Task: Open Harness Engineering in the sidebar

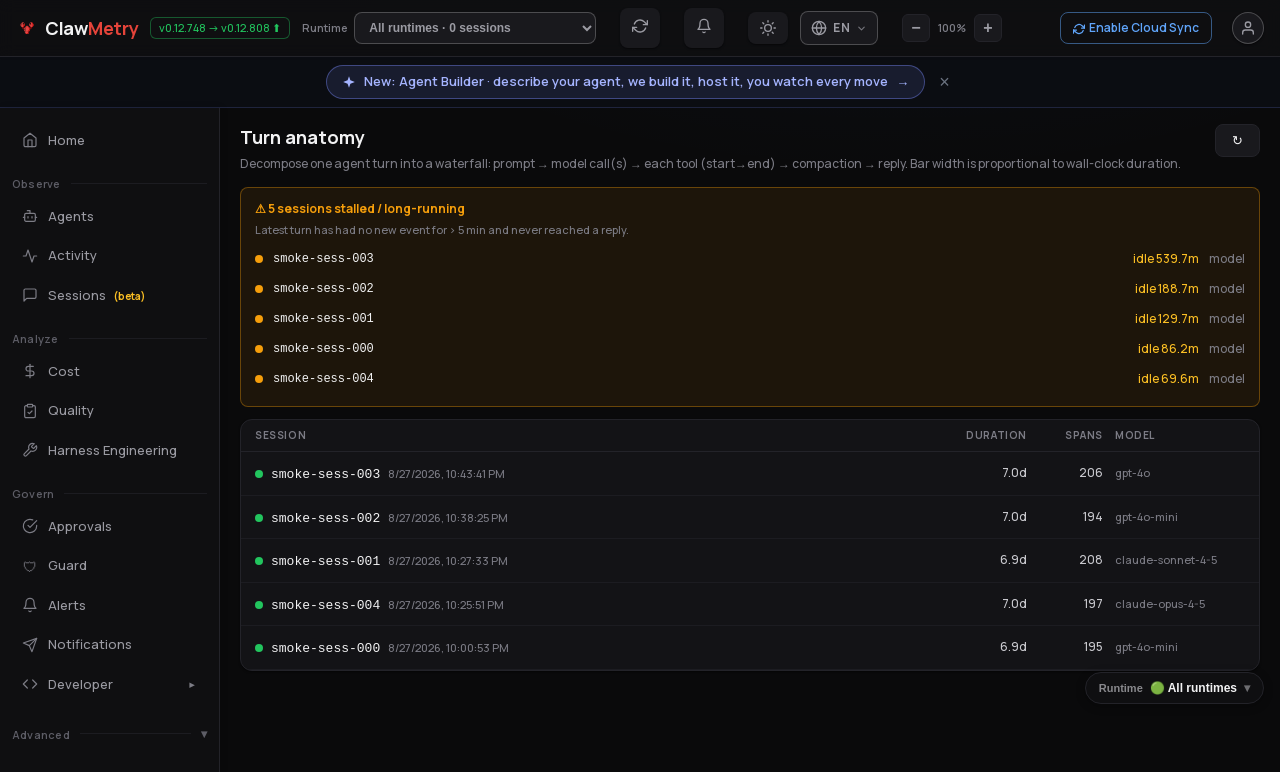Action: (x=110, y=450)
